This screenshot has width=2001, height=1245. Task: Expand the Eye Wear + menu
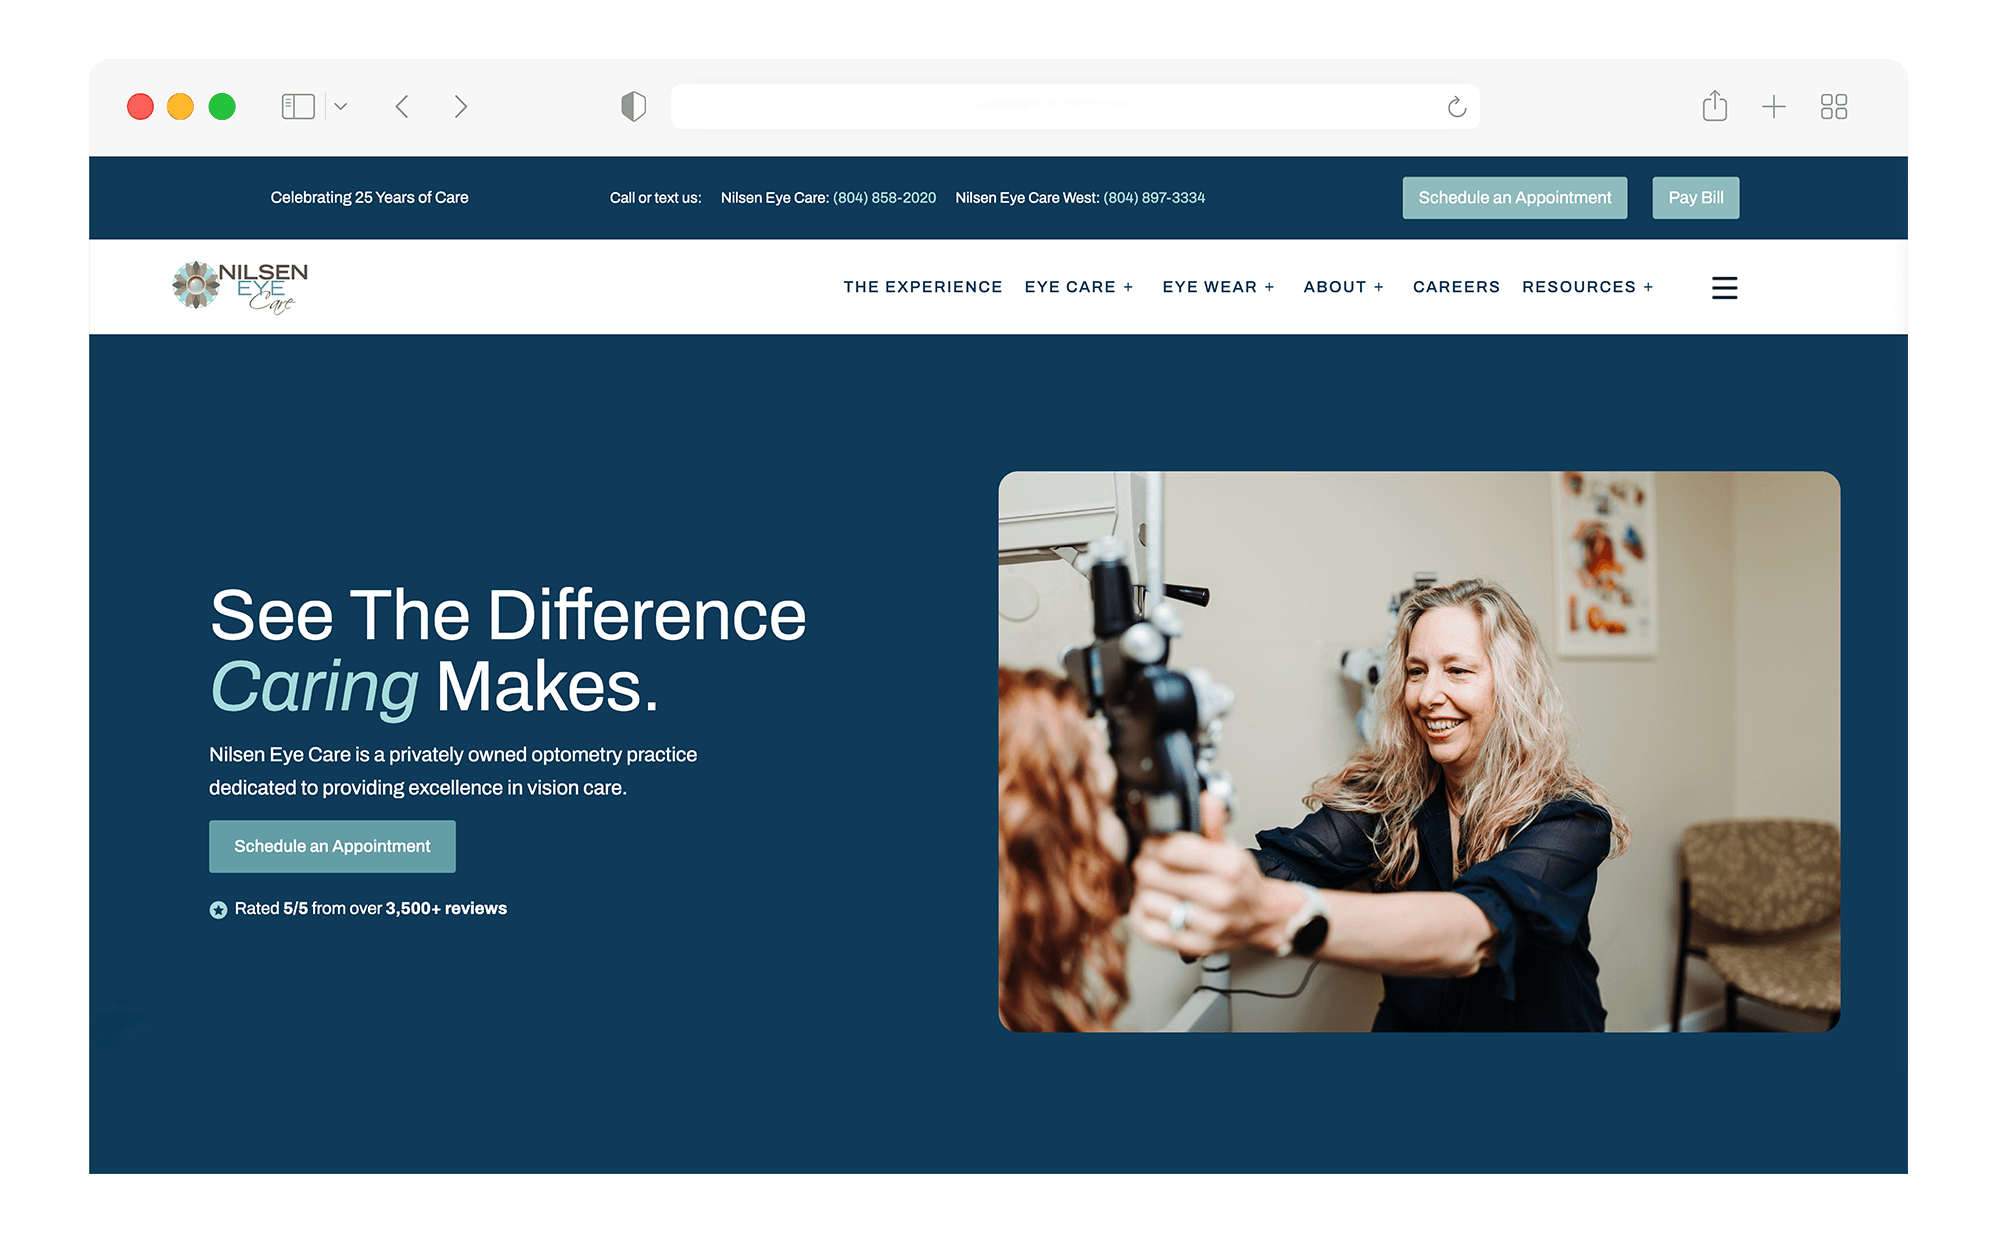(x=1218, y=287)
